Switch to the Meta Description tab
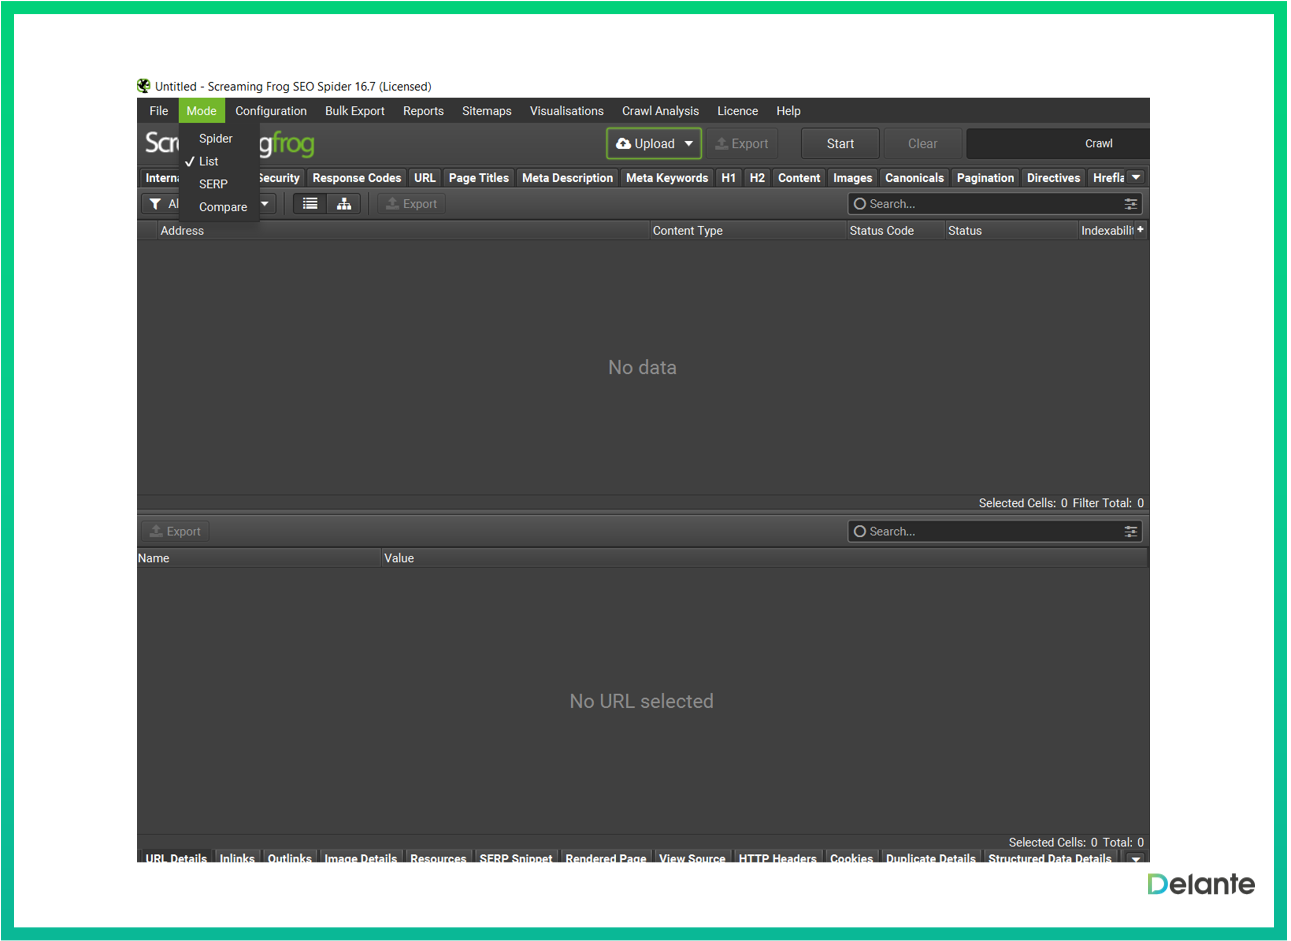Viewport: 1291px width, 941px height. tap(567, 178)
